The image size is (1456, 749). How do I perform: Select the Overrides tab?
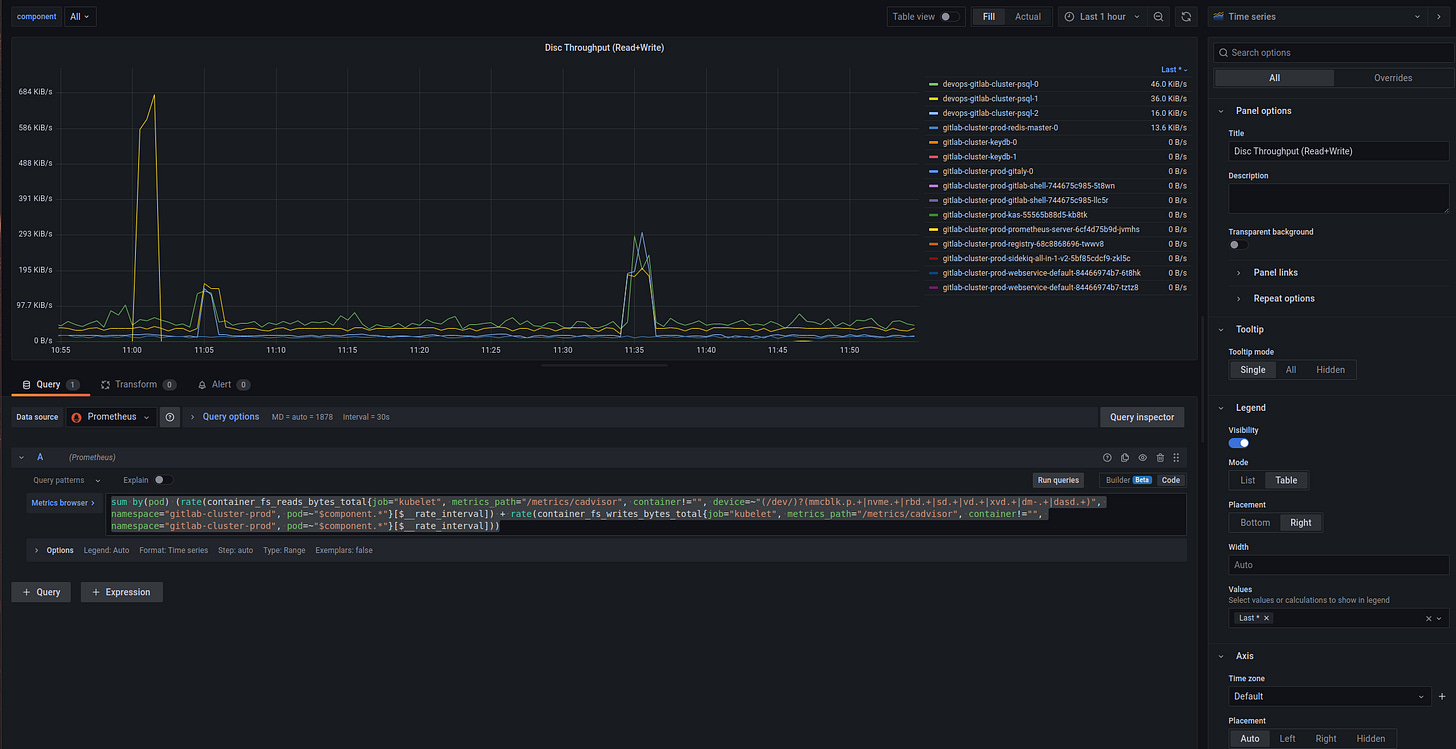(1392, 78)
